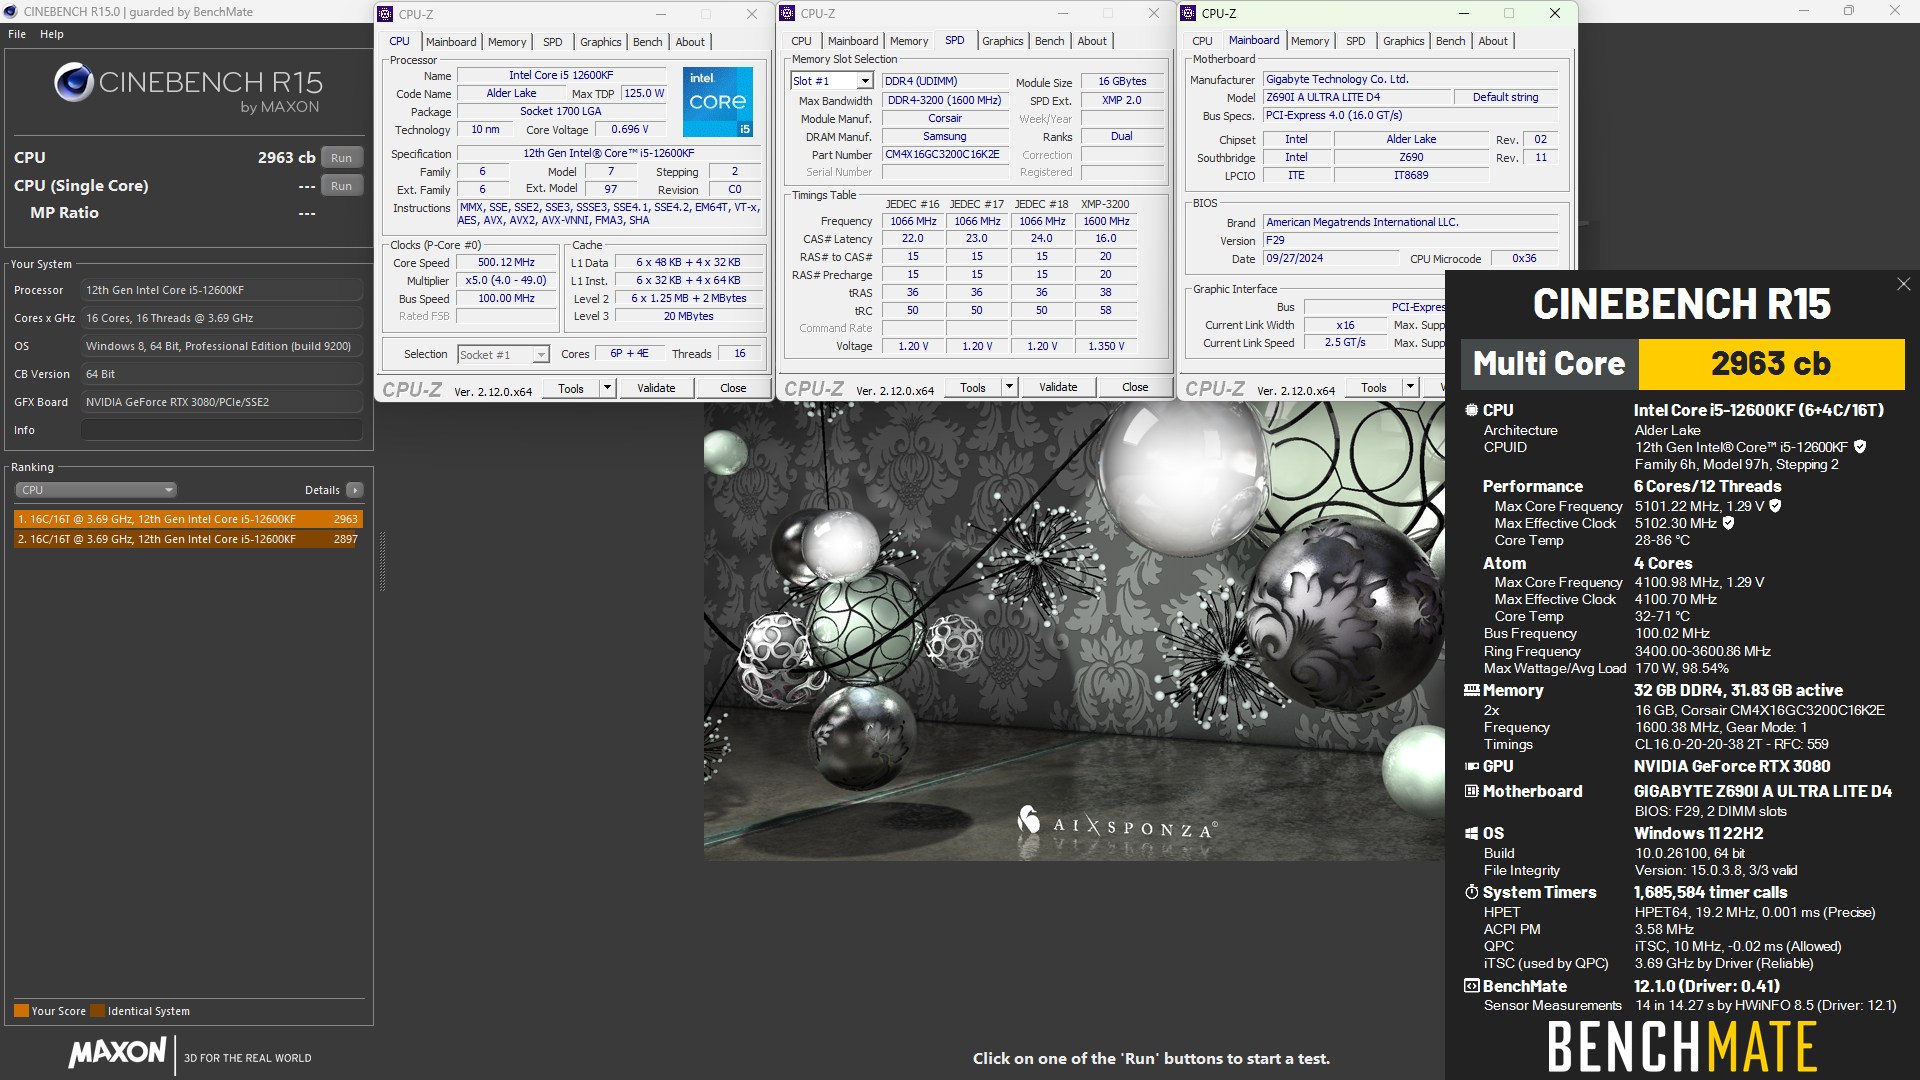The image size is (1920, 1080).
Task: Click Validate in the first CPU-Z window
Action: (x=656, y=388)
